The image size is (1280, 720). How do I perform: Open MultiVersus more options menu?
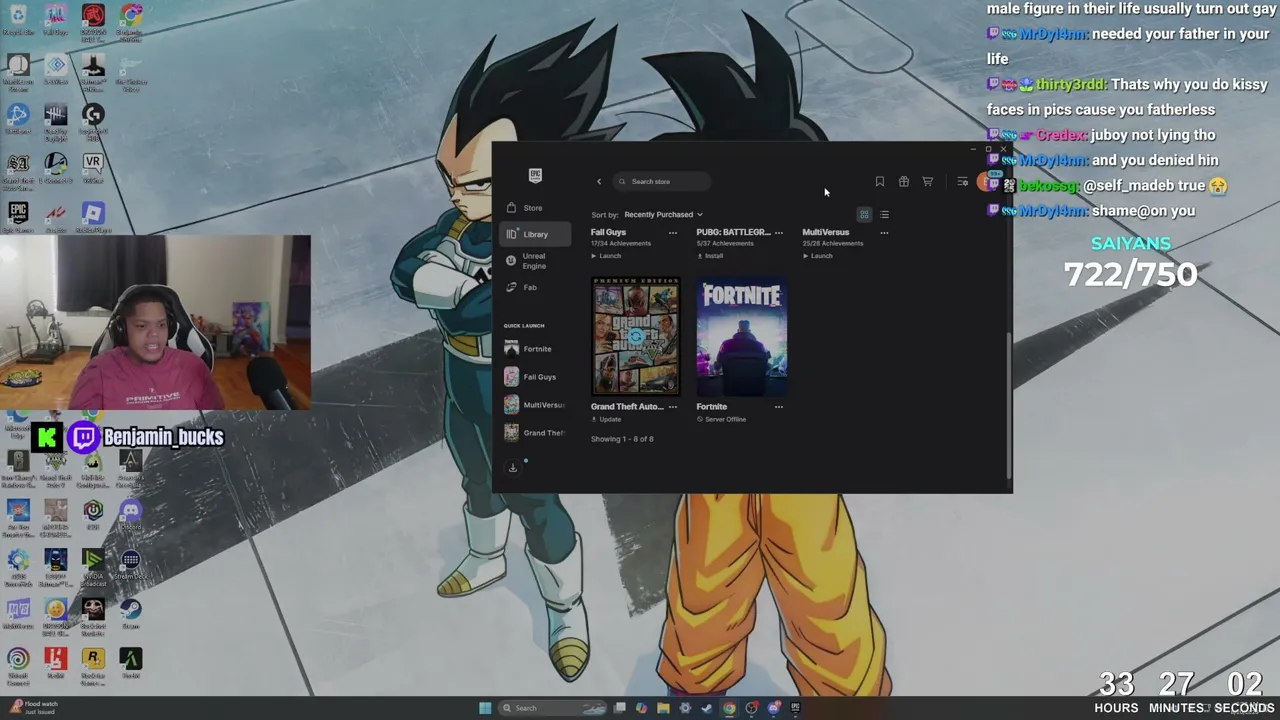(x=884, y=233)
